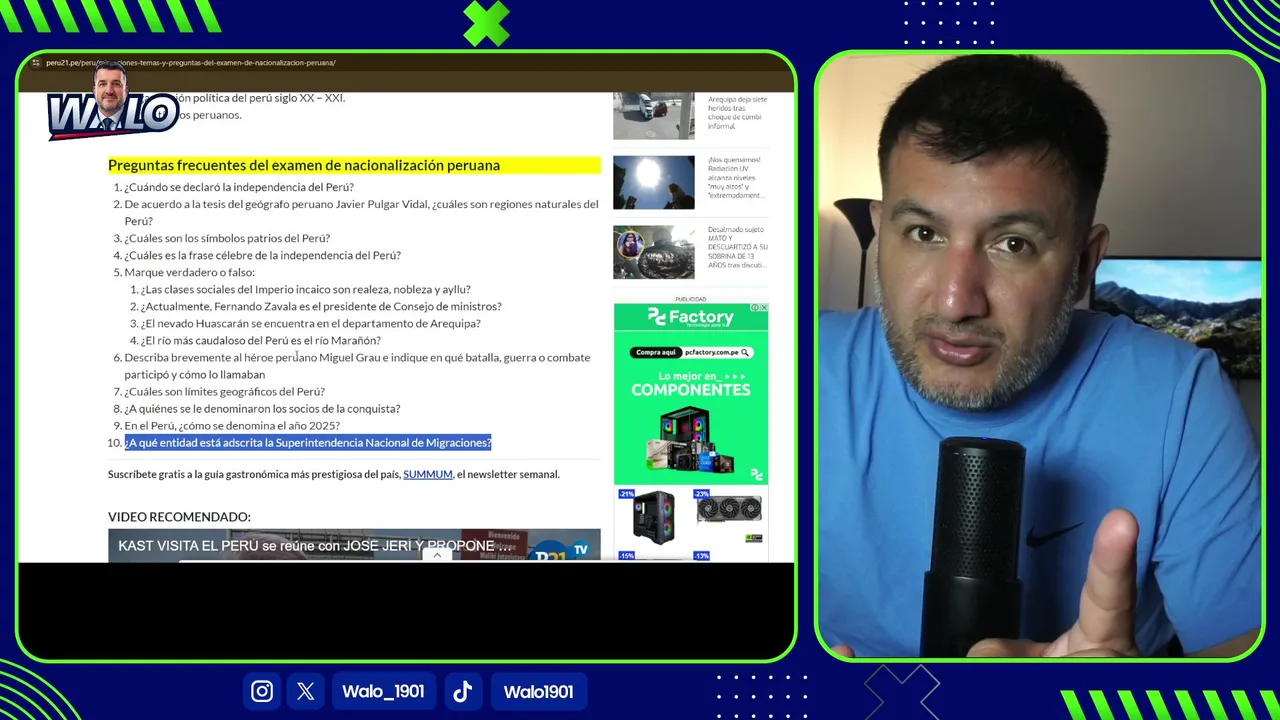1280x720 pixels.
Task: Click 'VIDEO RECOMENDADO:' heading
Action: [179, 517]
